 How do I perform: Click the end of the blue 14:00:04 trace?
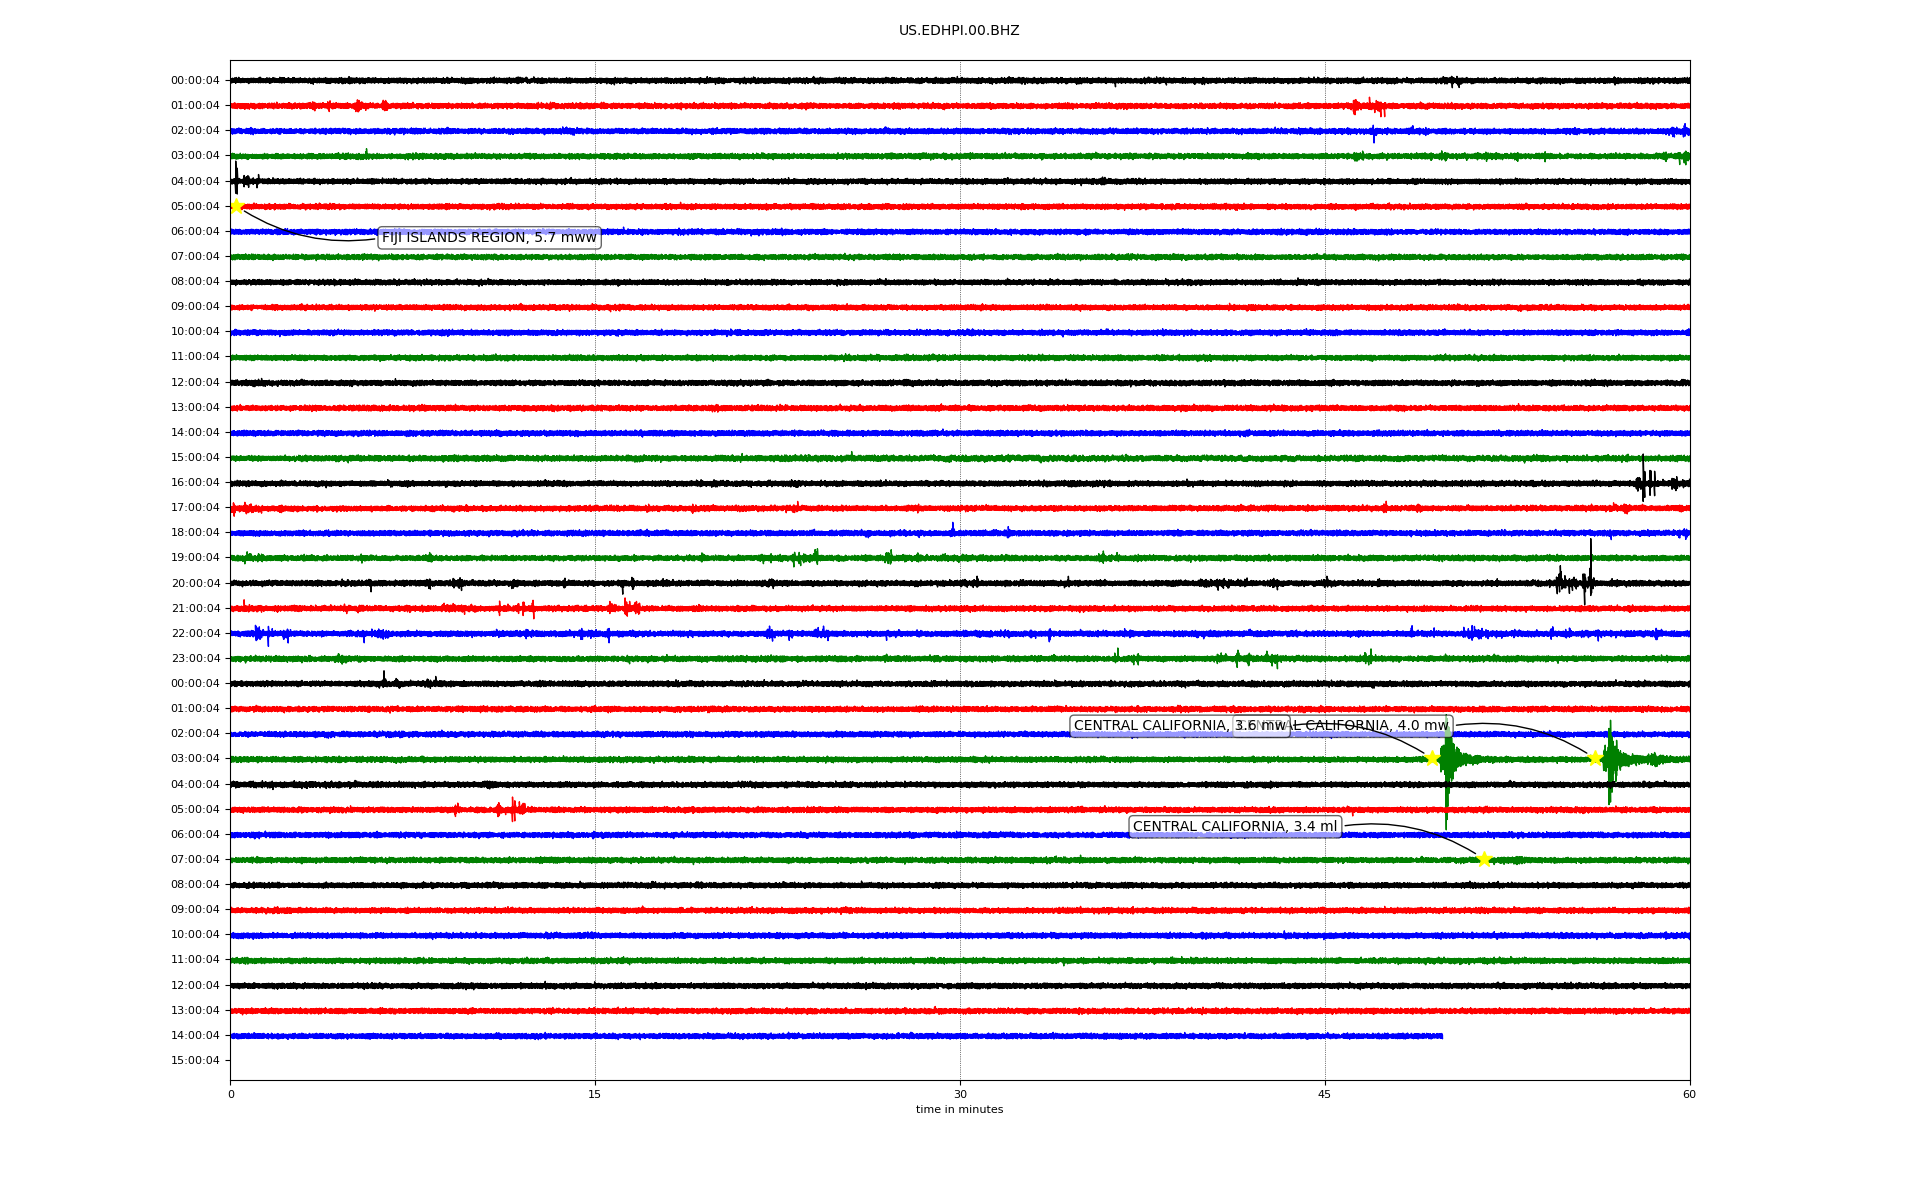[1441, 1036]
